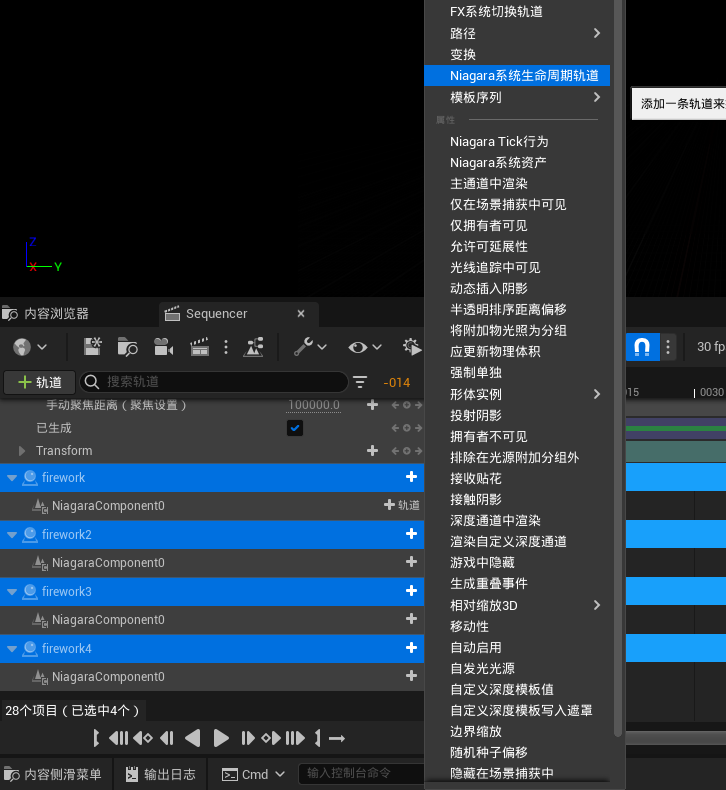The height and width of the screenshot is (790, 726).
Task: Select 自动启用 property
Action: coord(517,647)
